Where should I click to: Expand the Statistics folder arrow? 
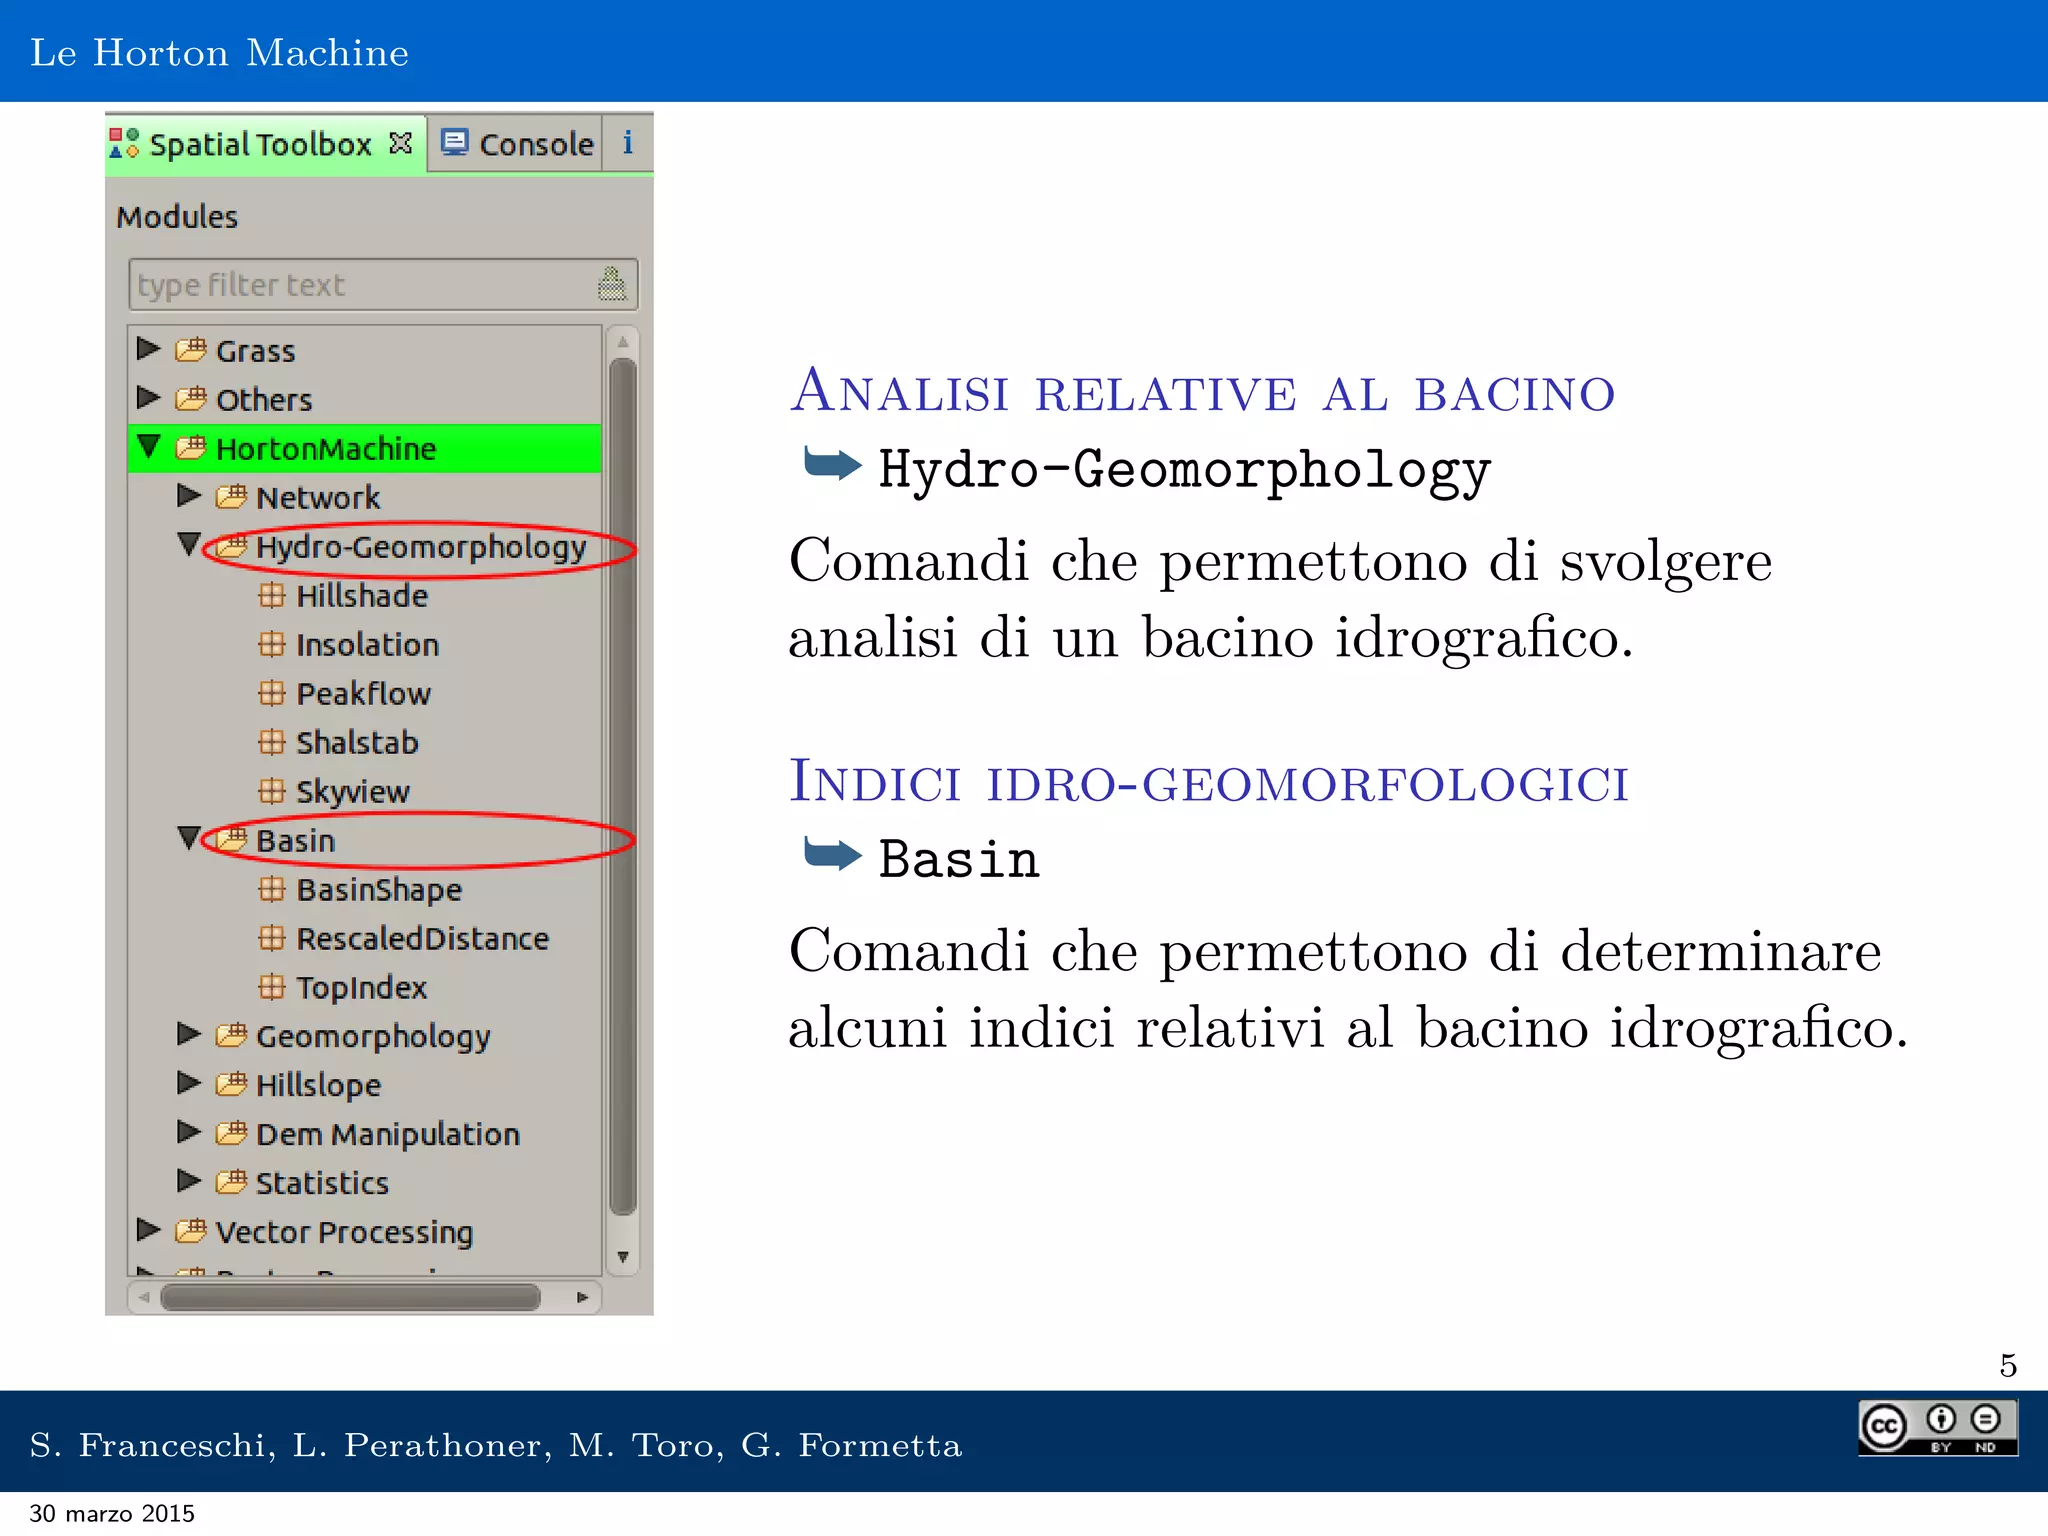189,1181
